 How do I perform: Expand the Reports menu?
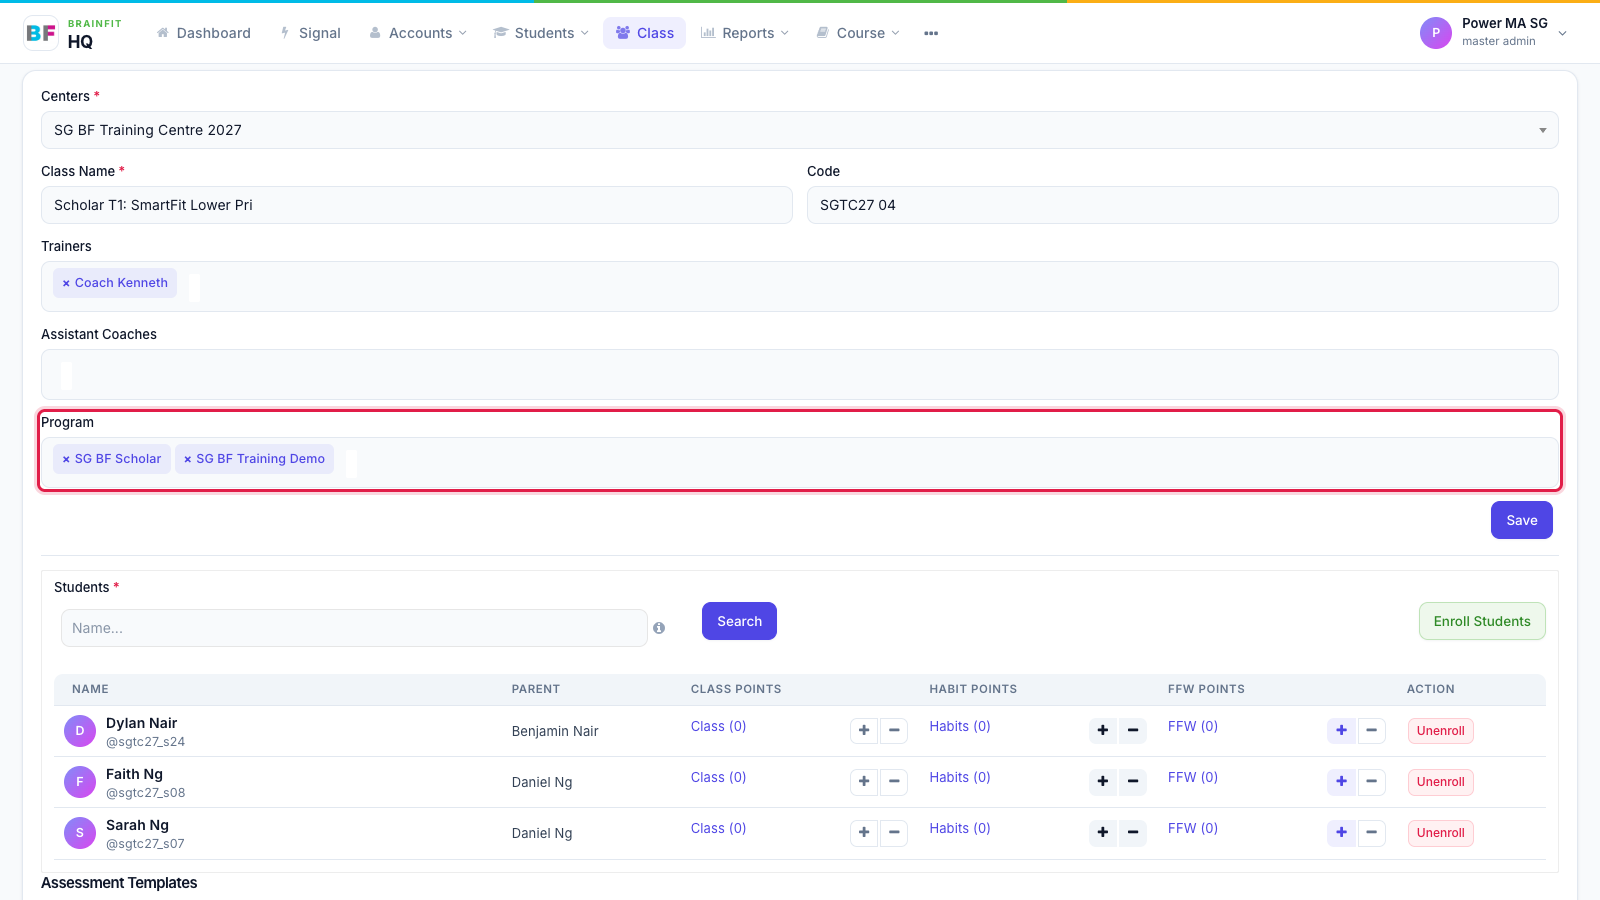745,33
